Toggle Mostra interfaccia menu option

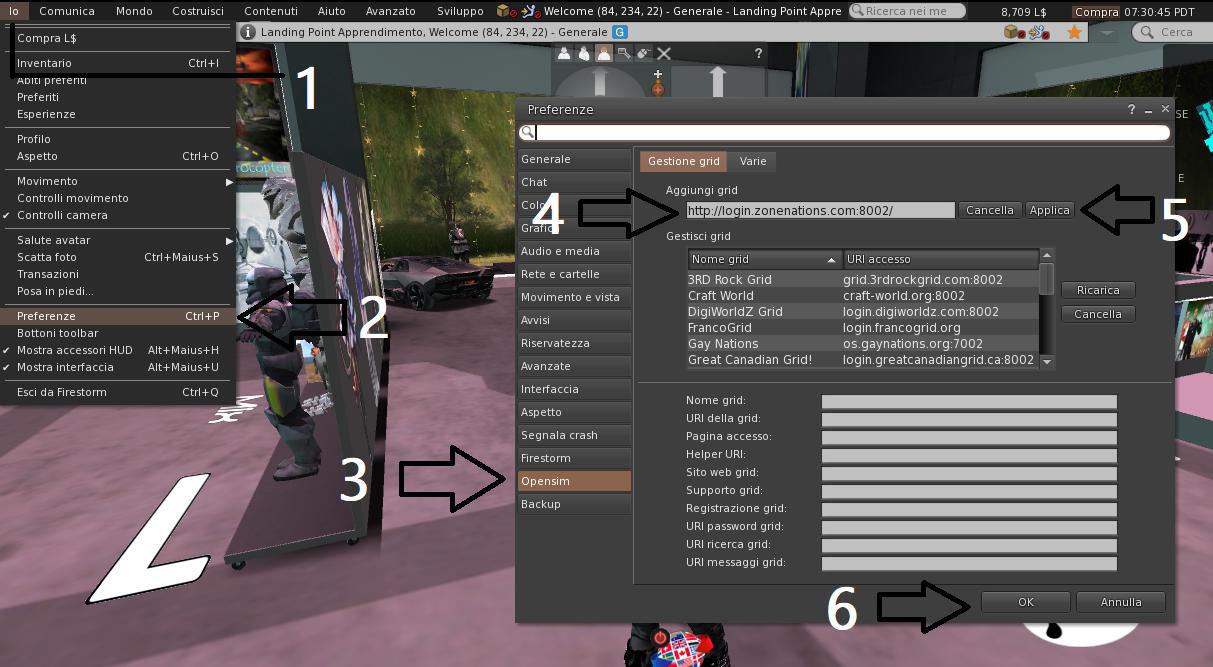65,367
